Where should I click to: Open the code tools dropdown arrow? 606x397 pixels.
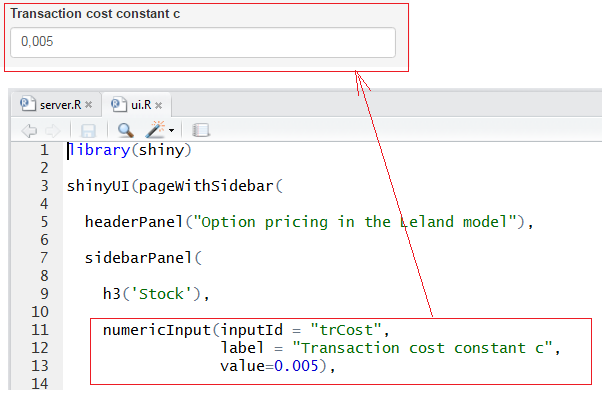[171, 131]
